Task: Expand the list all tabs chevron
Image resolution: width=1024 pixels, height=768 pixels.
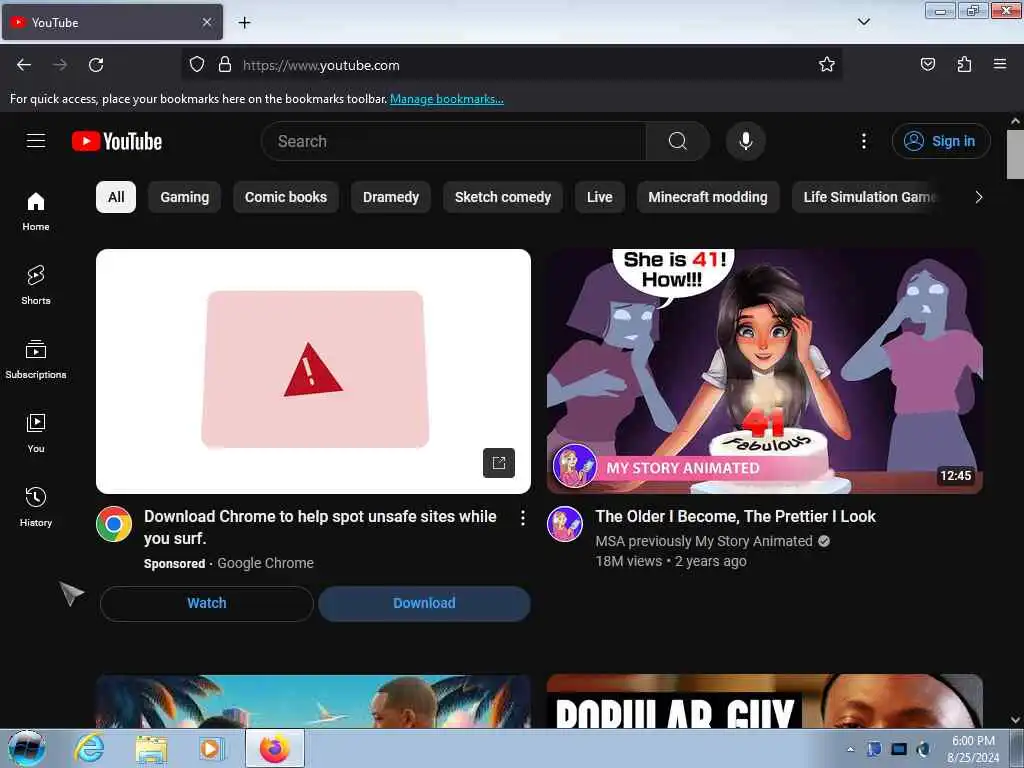Action: (x=863, y=22)
